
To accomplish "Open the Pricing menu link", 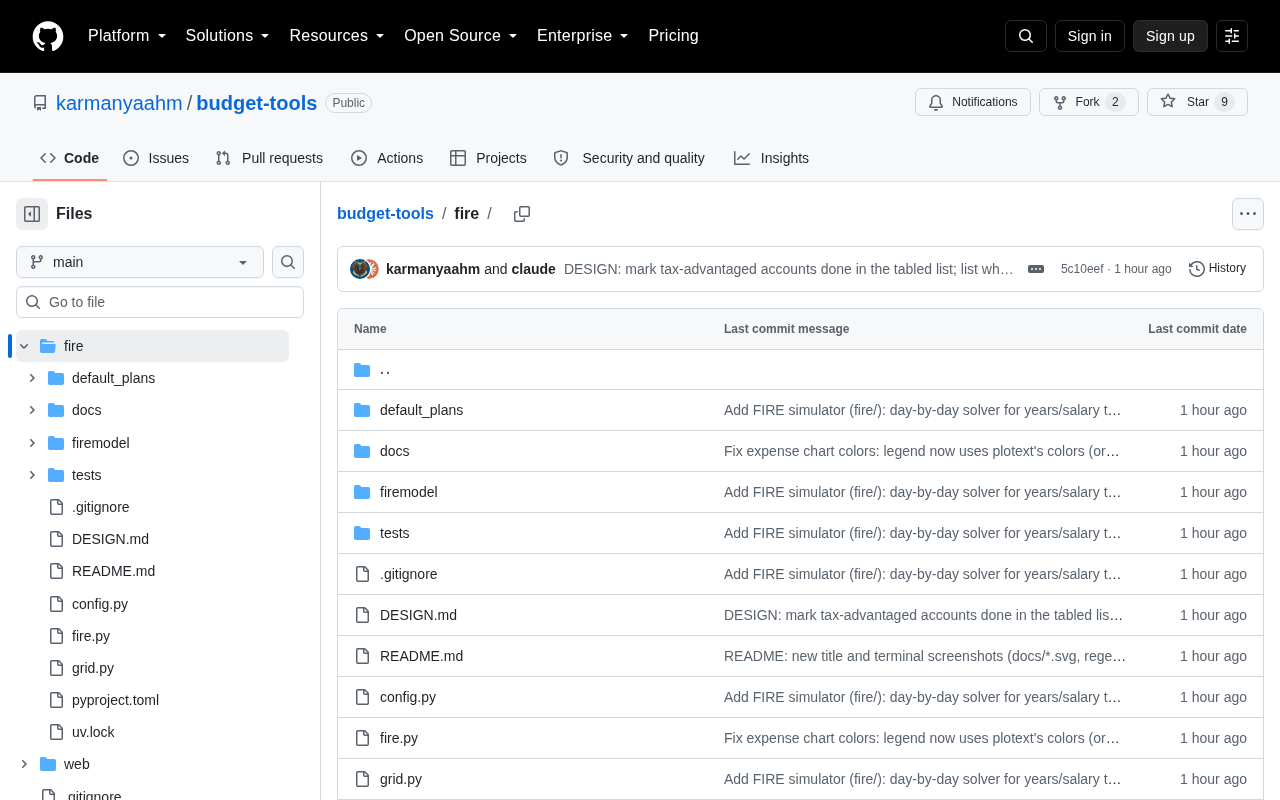I will (673, 36).
